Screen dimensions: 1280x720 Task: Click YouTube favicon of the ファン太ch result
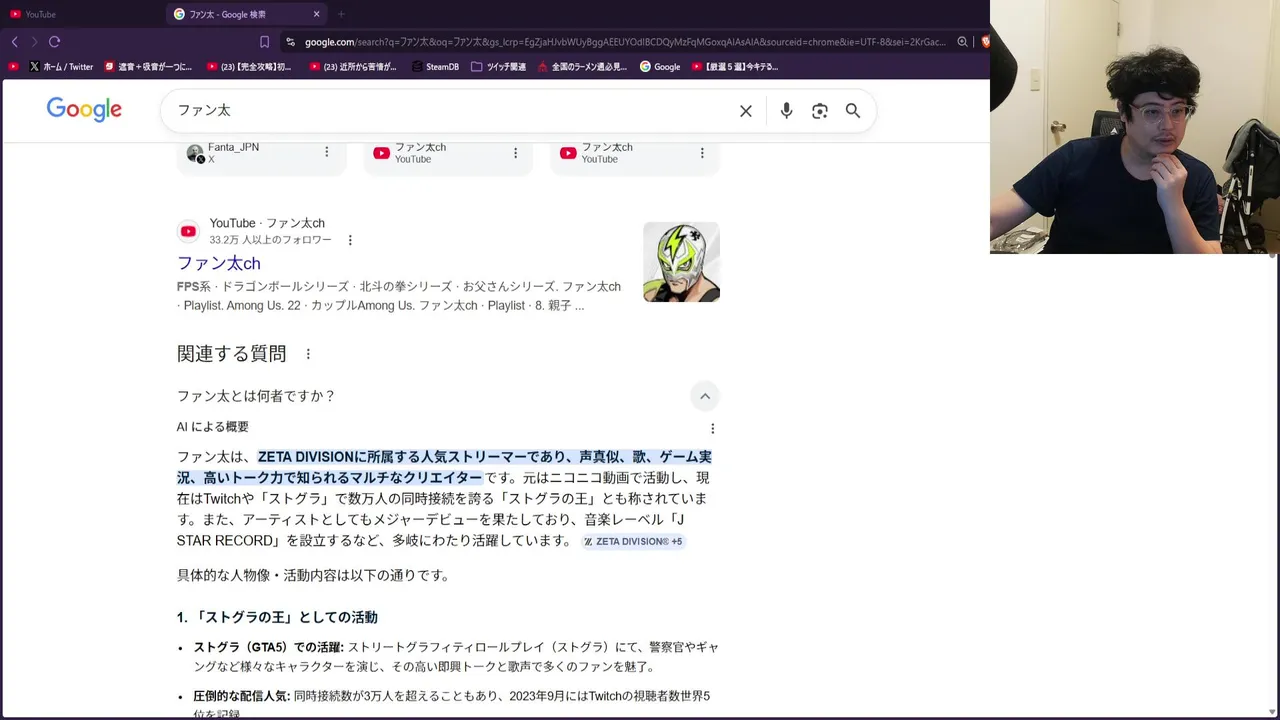[x=188, y=231]
